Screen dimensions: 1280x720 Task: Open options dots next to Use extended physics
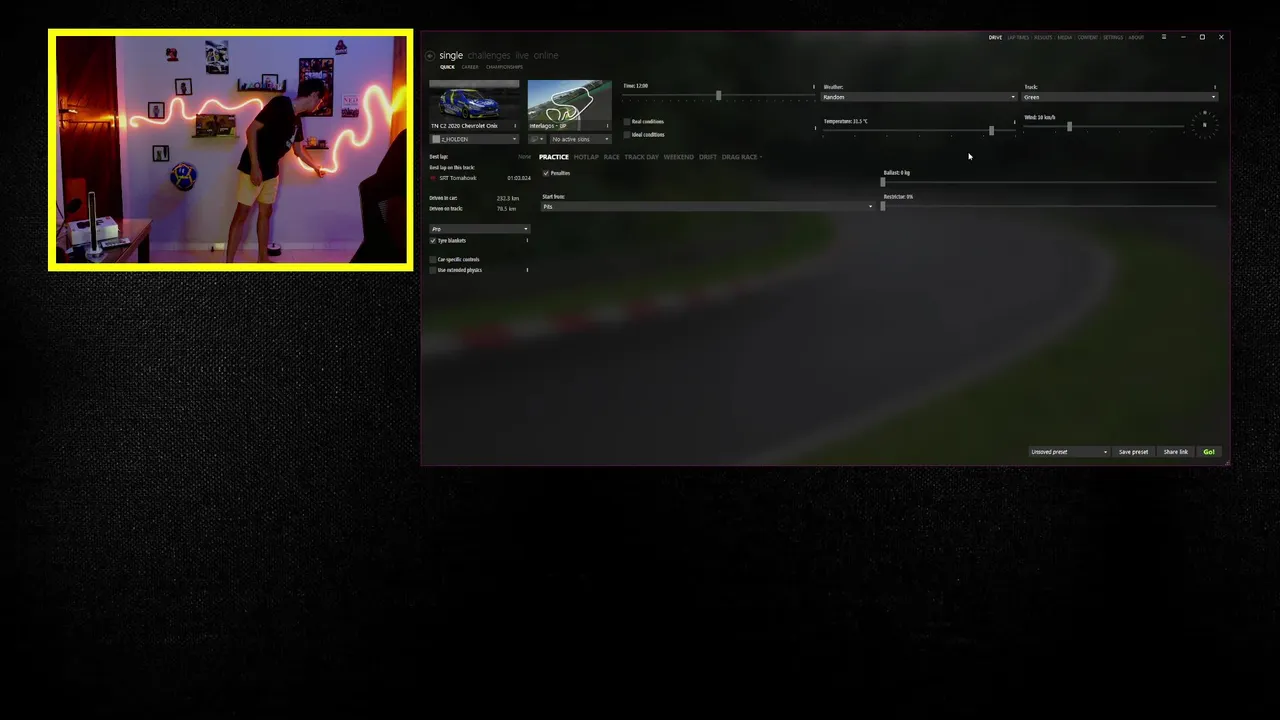pyautogui.click(x=527, y=270)
